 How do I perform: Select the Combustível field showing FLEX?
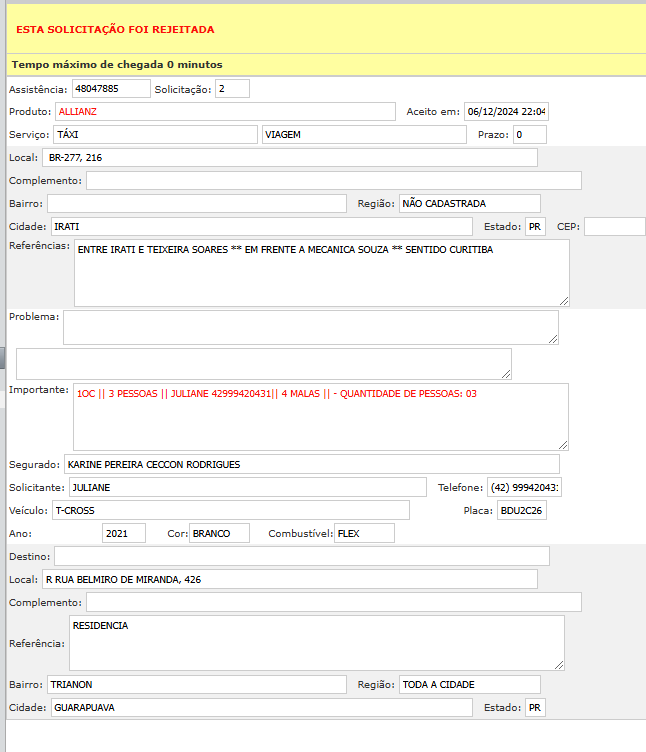[364, 533]
